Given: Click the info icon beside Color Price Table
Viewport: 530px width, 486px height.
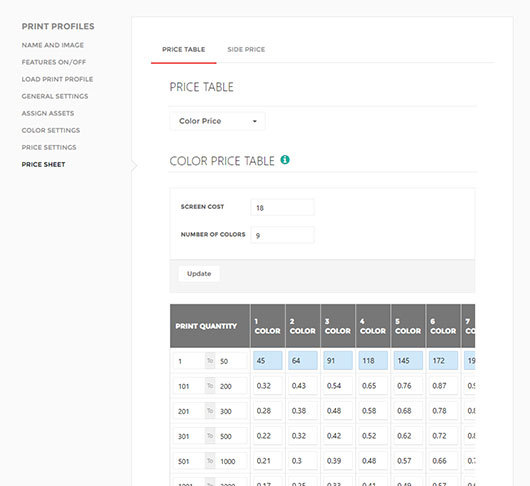Looking at the screenshot, I should pyautogui.click(x=285, y=160).
